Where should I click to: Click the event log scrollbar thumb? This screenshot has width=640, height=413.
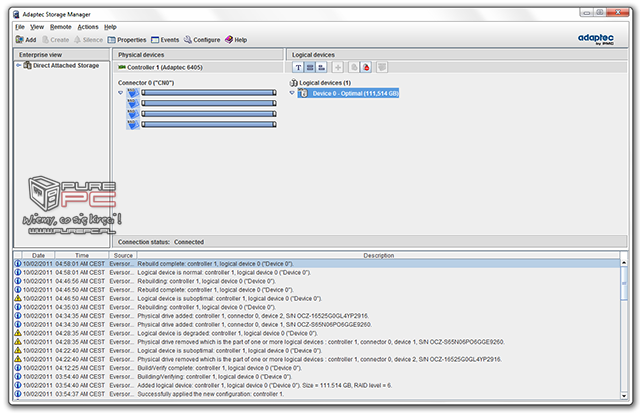tap(624, 284)
